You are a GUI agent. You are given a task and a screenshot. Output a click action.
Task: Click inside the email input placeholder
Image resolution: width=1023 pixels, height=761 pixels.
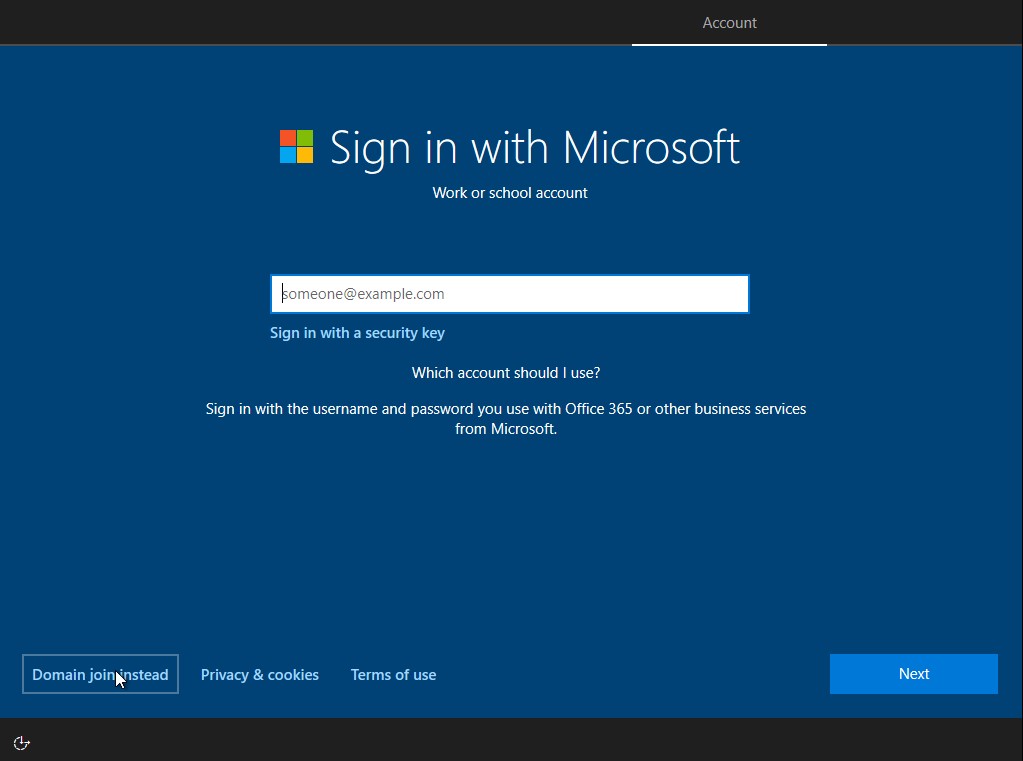[x=363, y=293]
